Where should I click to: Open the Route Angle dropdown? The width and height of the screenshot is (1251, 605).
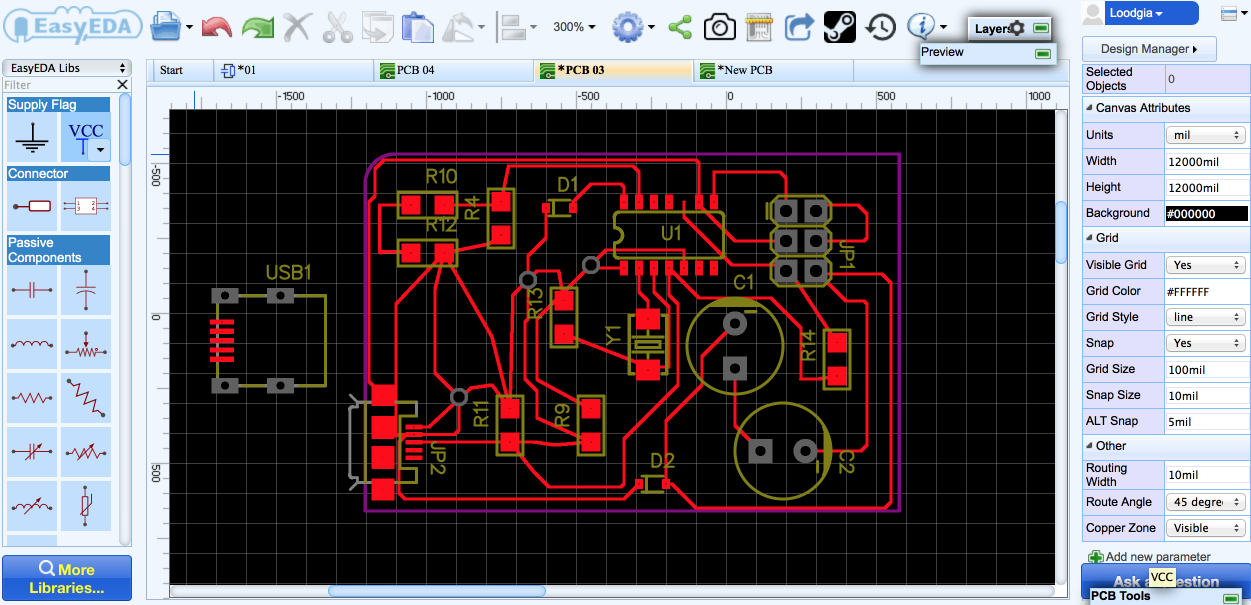click(1206, 502)
